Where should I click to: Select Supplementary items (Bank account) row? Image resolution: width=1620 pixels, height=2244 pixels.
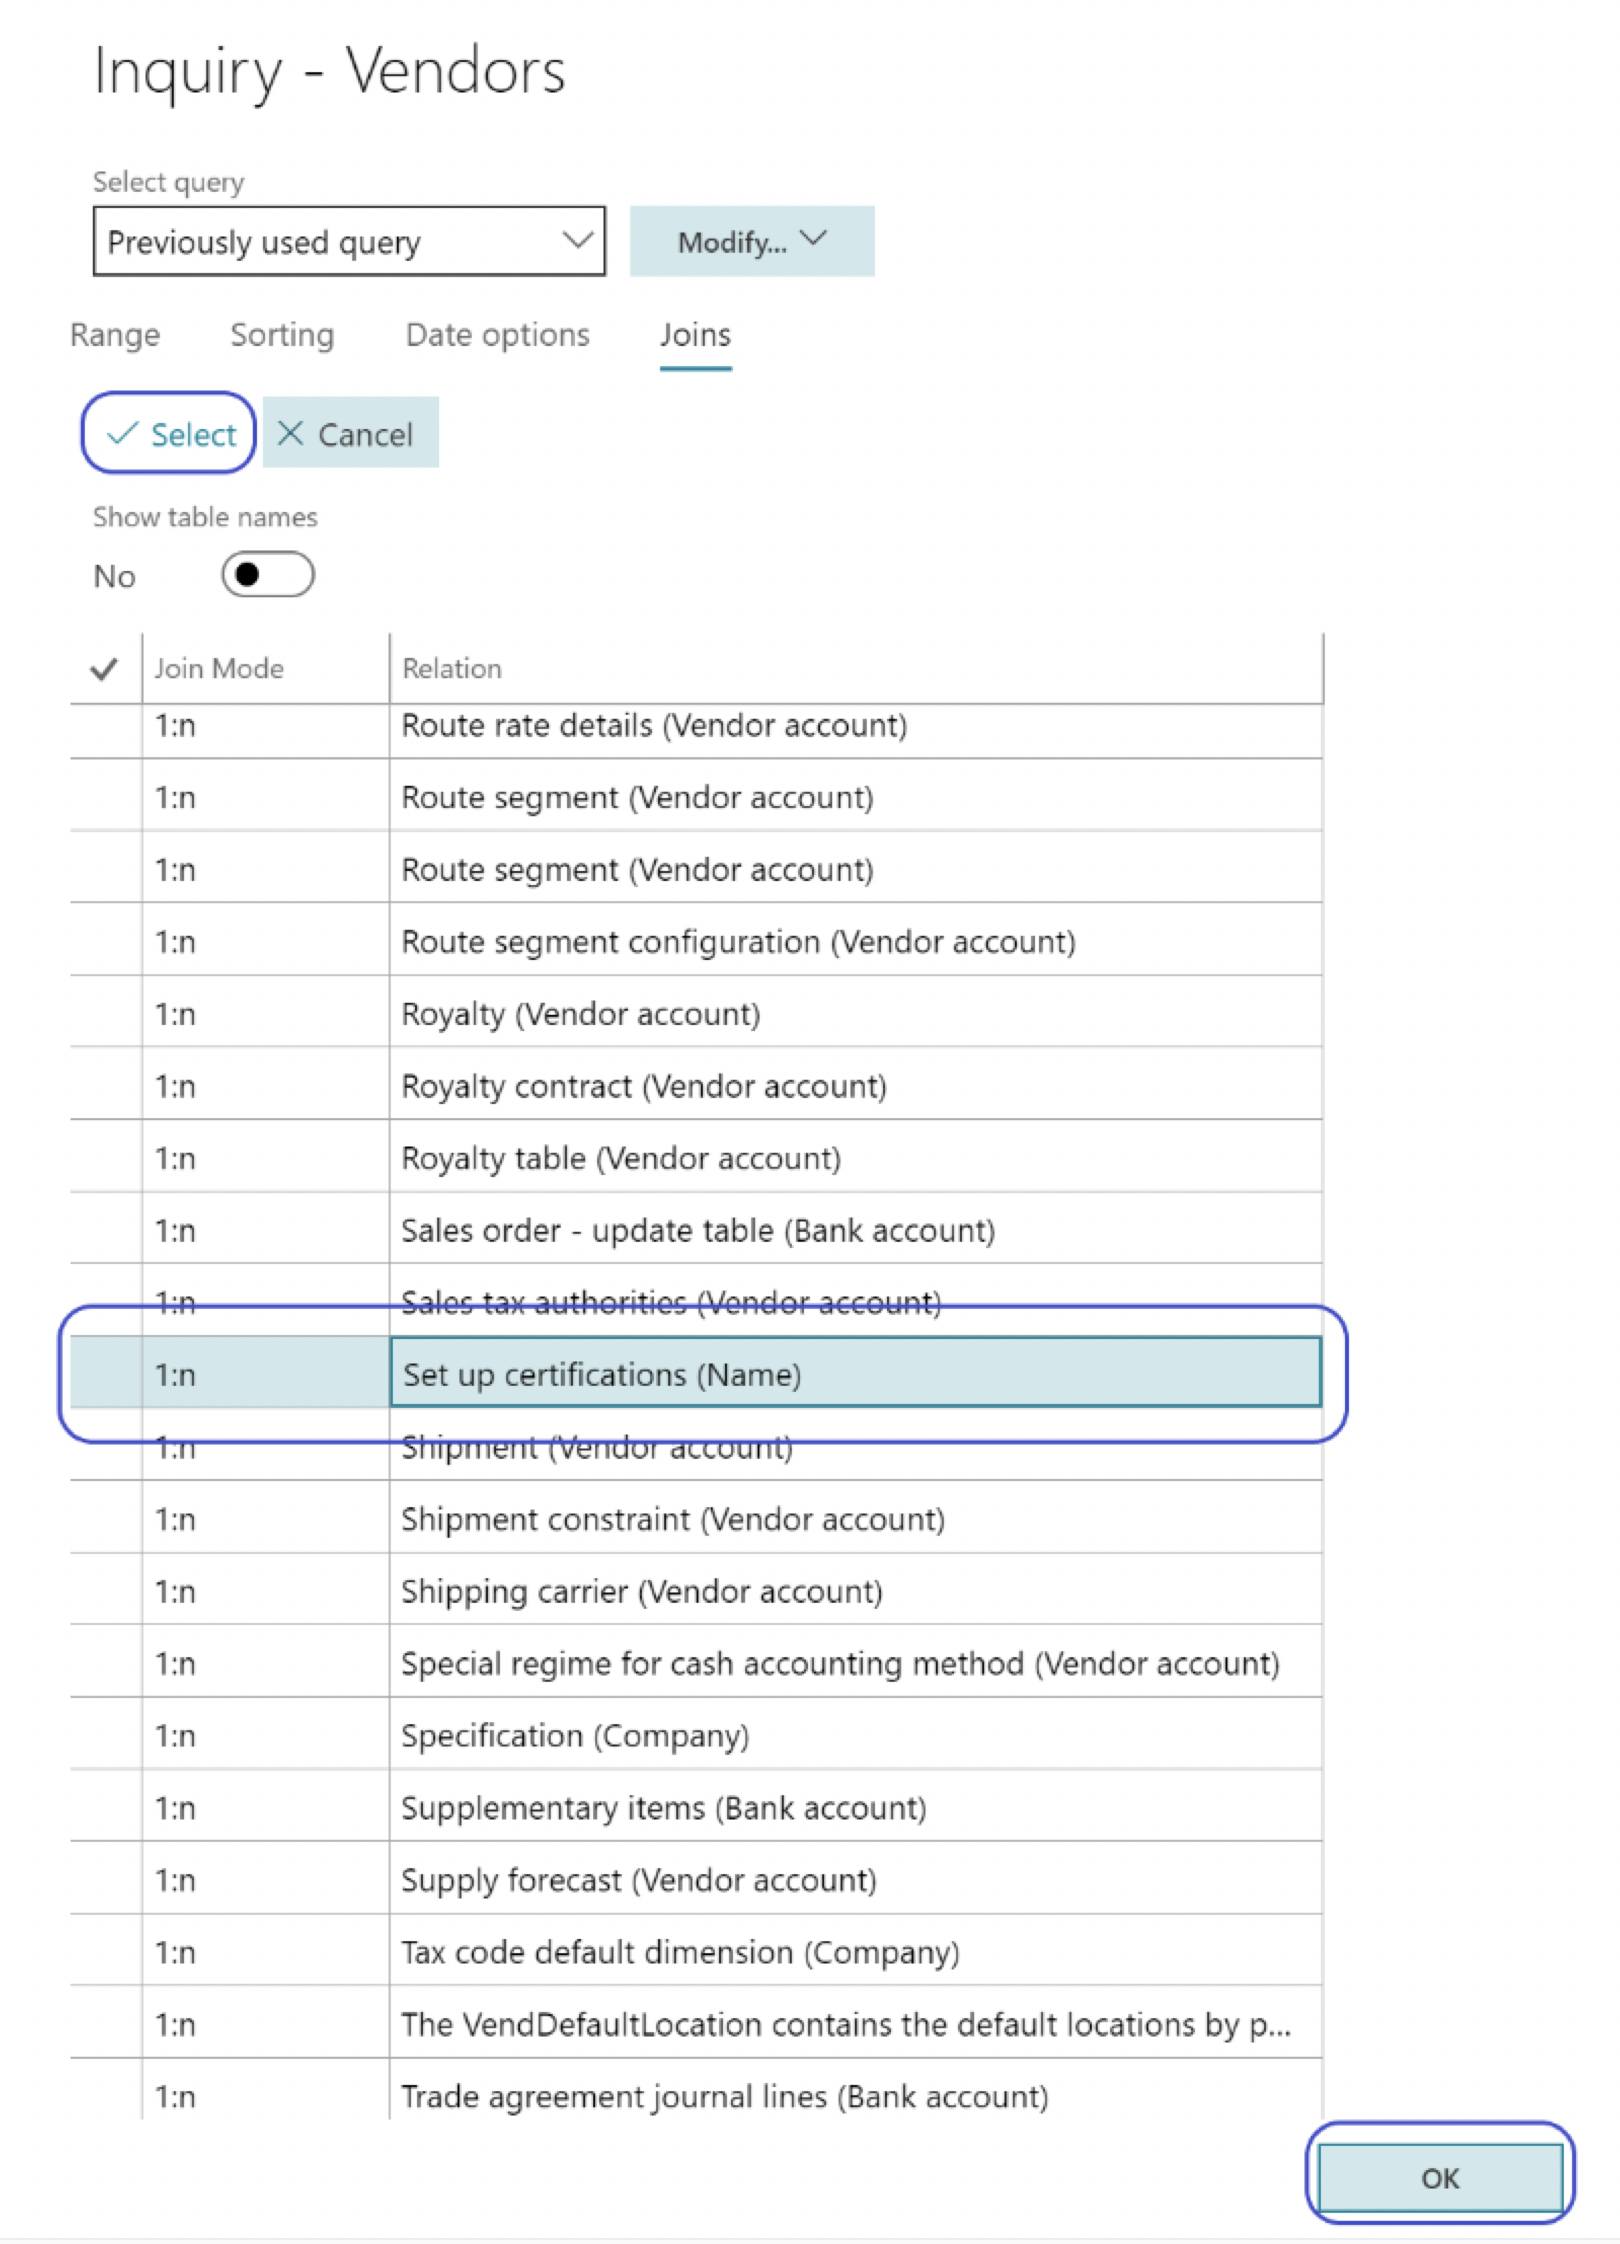pos(697,1807)
